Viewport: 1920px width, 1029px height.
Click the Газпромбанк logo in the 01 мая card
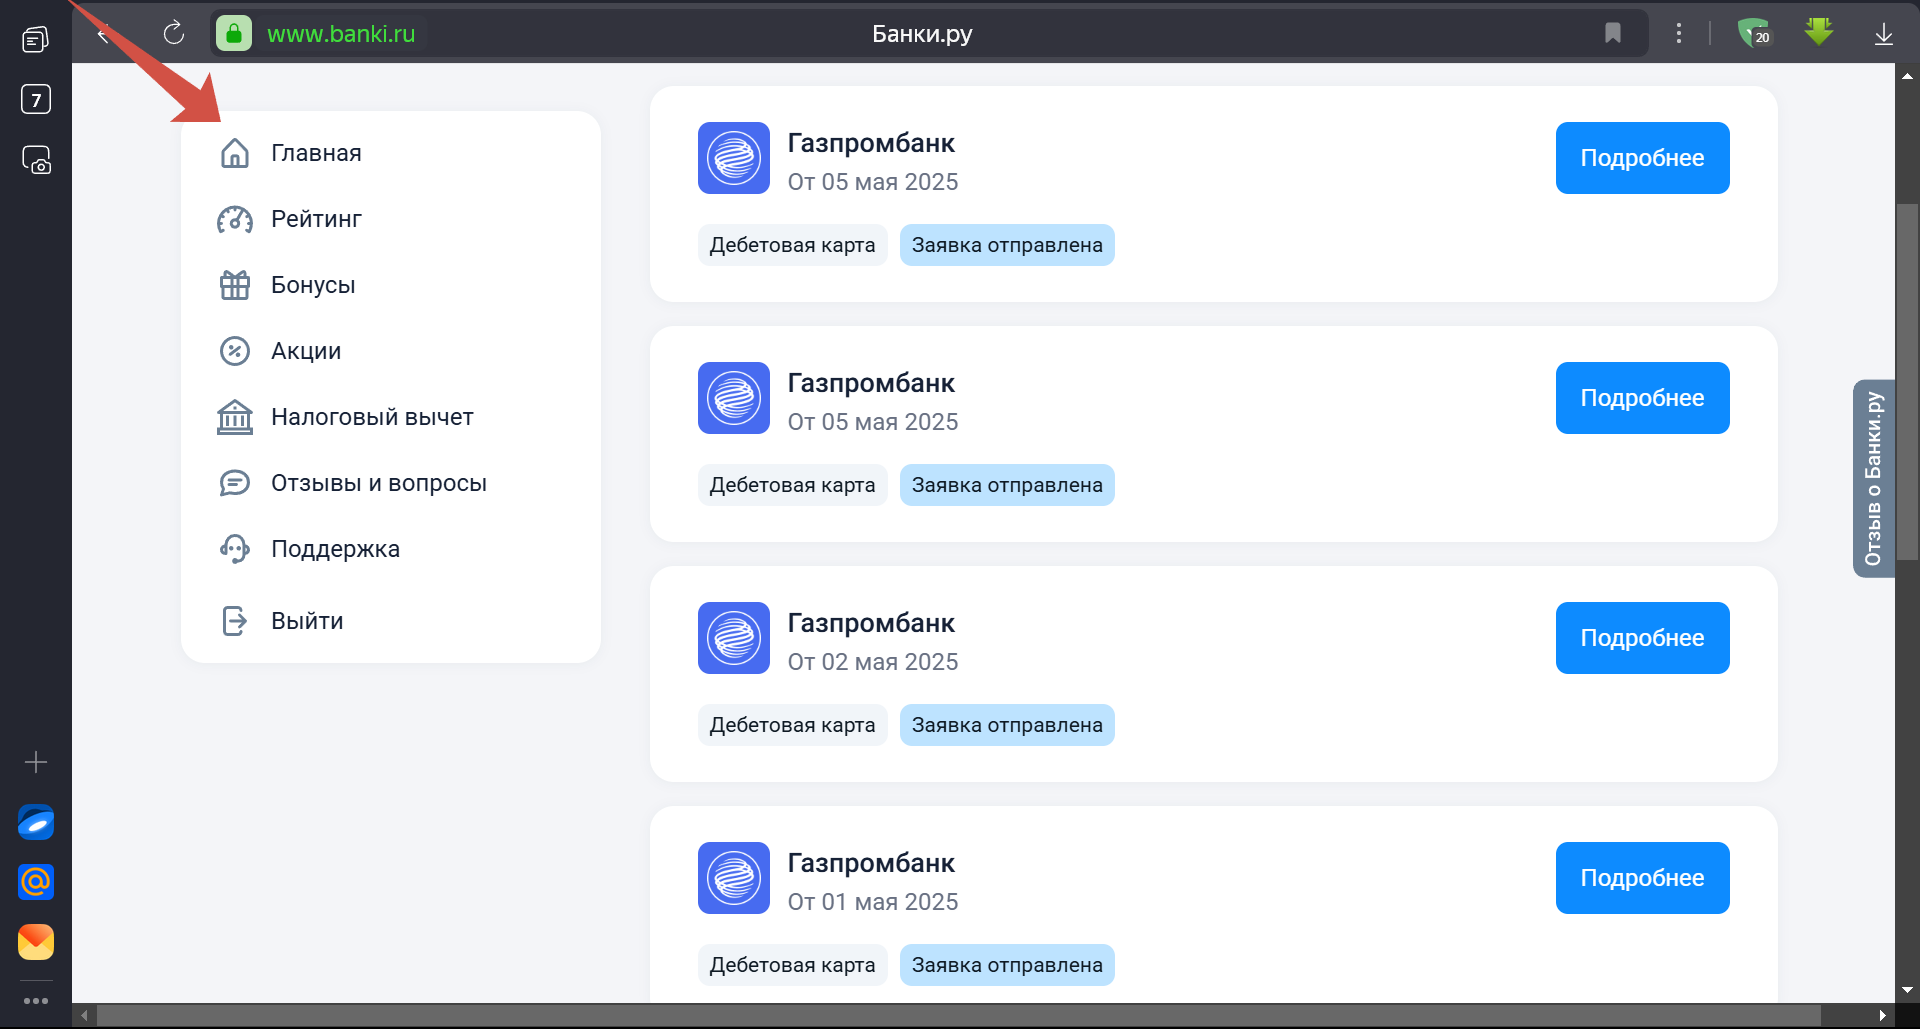734,878
